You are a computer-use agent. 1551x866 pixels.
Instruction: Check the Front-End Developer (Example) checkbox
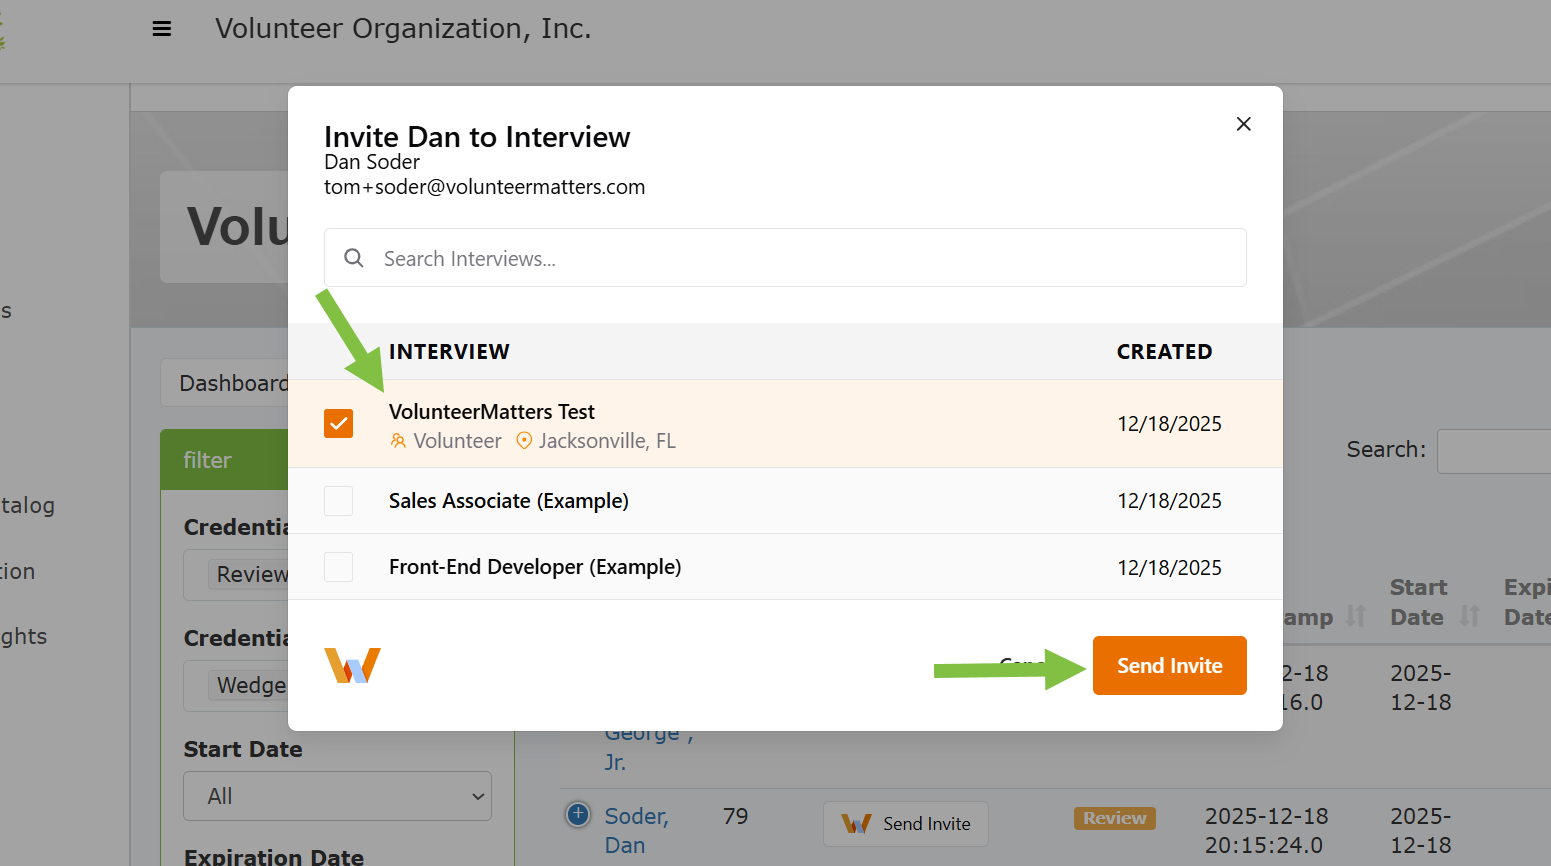(x=338, y=567)
